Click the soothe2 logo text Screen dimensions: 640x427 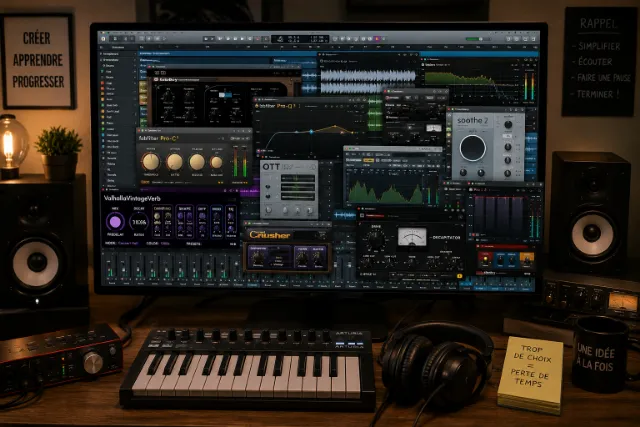(x=472, y=120)
